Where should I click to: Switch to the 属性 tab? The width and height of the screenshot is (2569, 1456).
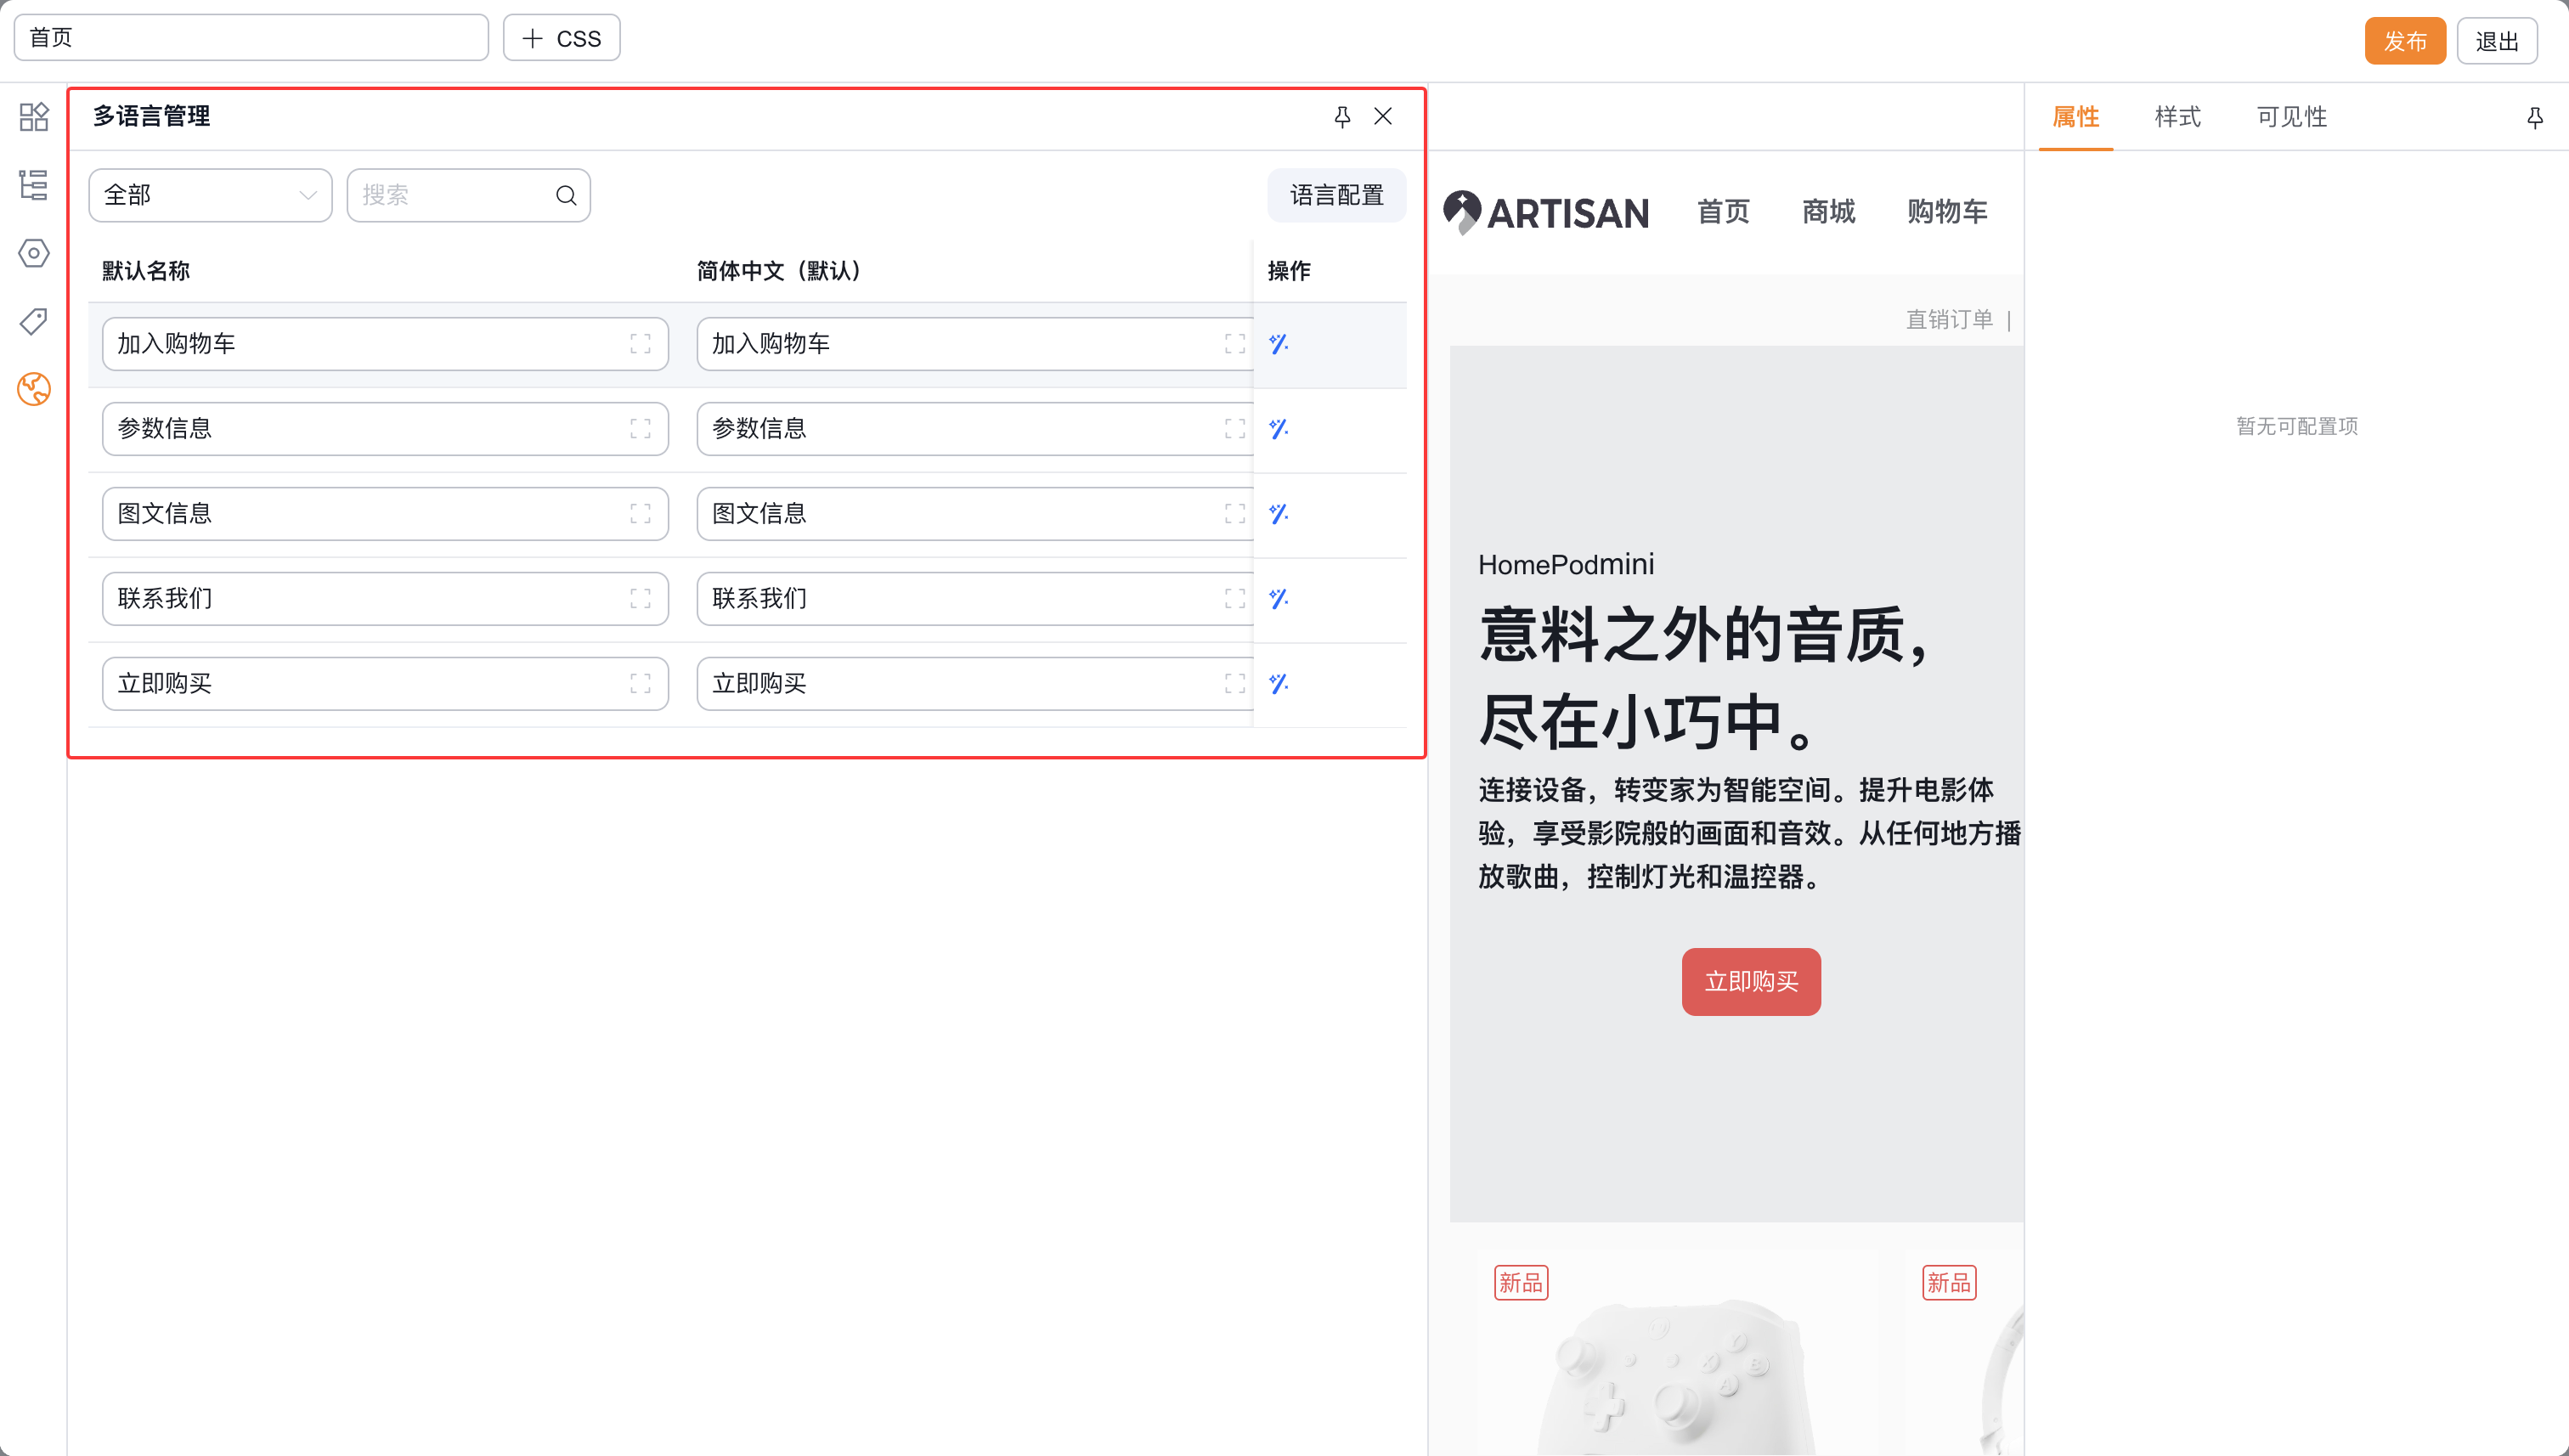(x=2075, y=117)
